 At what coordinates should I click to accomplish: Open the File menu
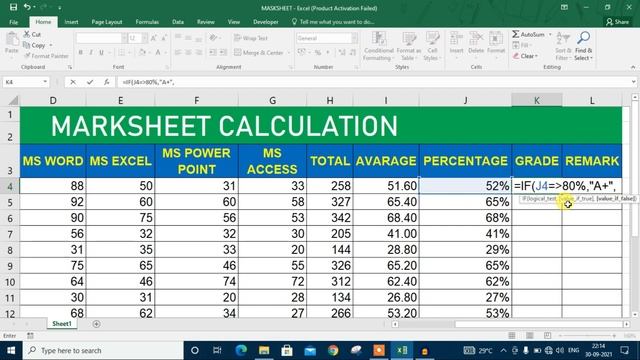point(13,22)
